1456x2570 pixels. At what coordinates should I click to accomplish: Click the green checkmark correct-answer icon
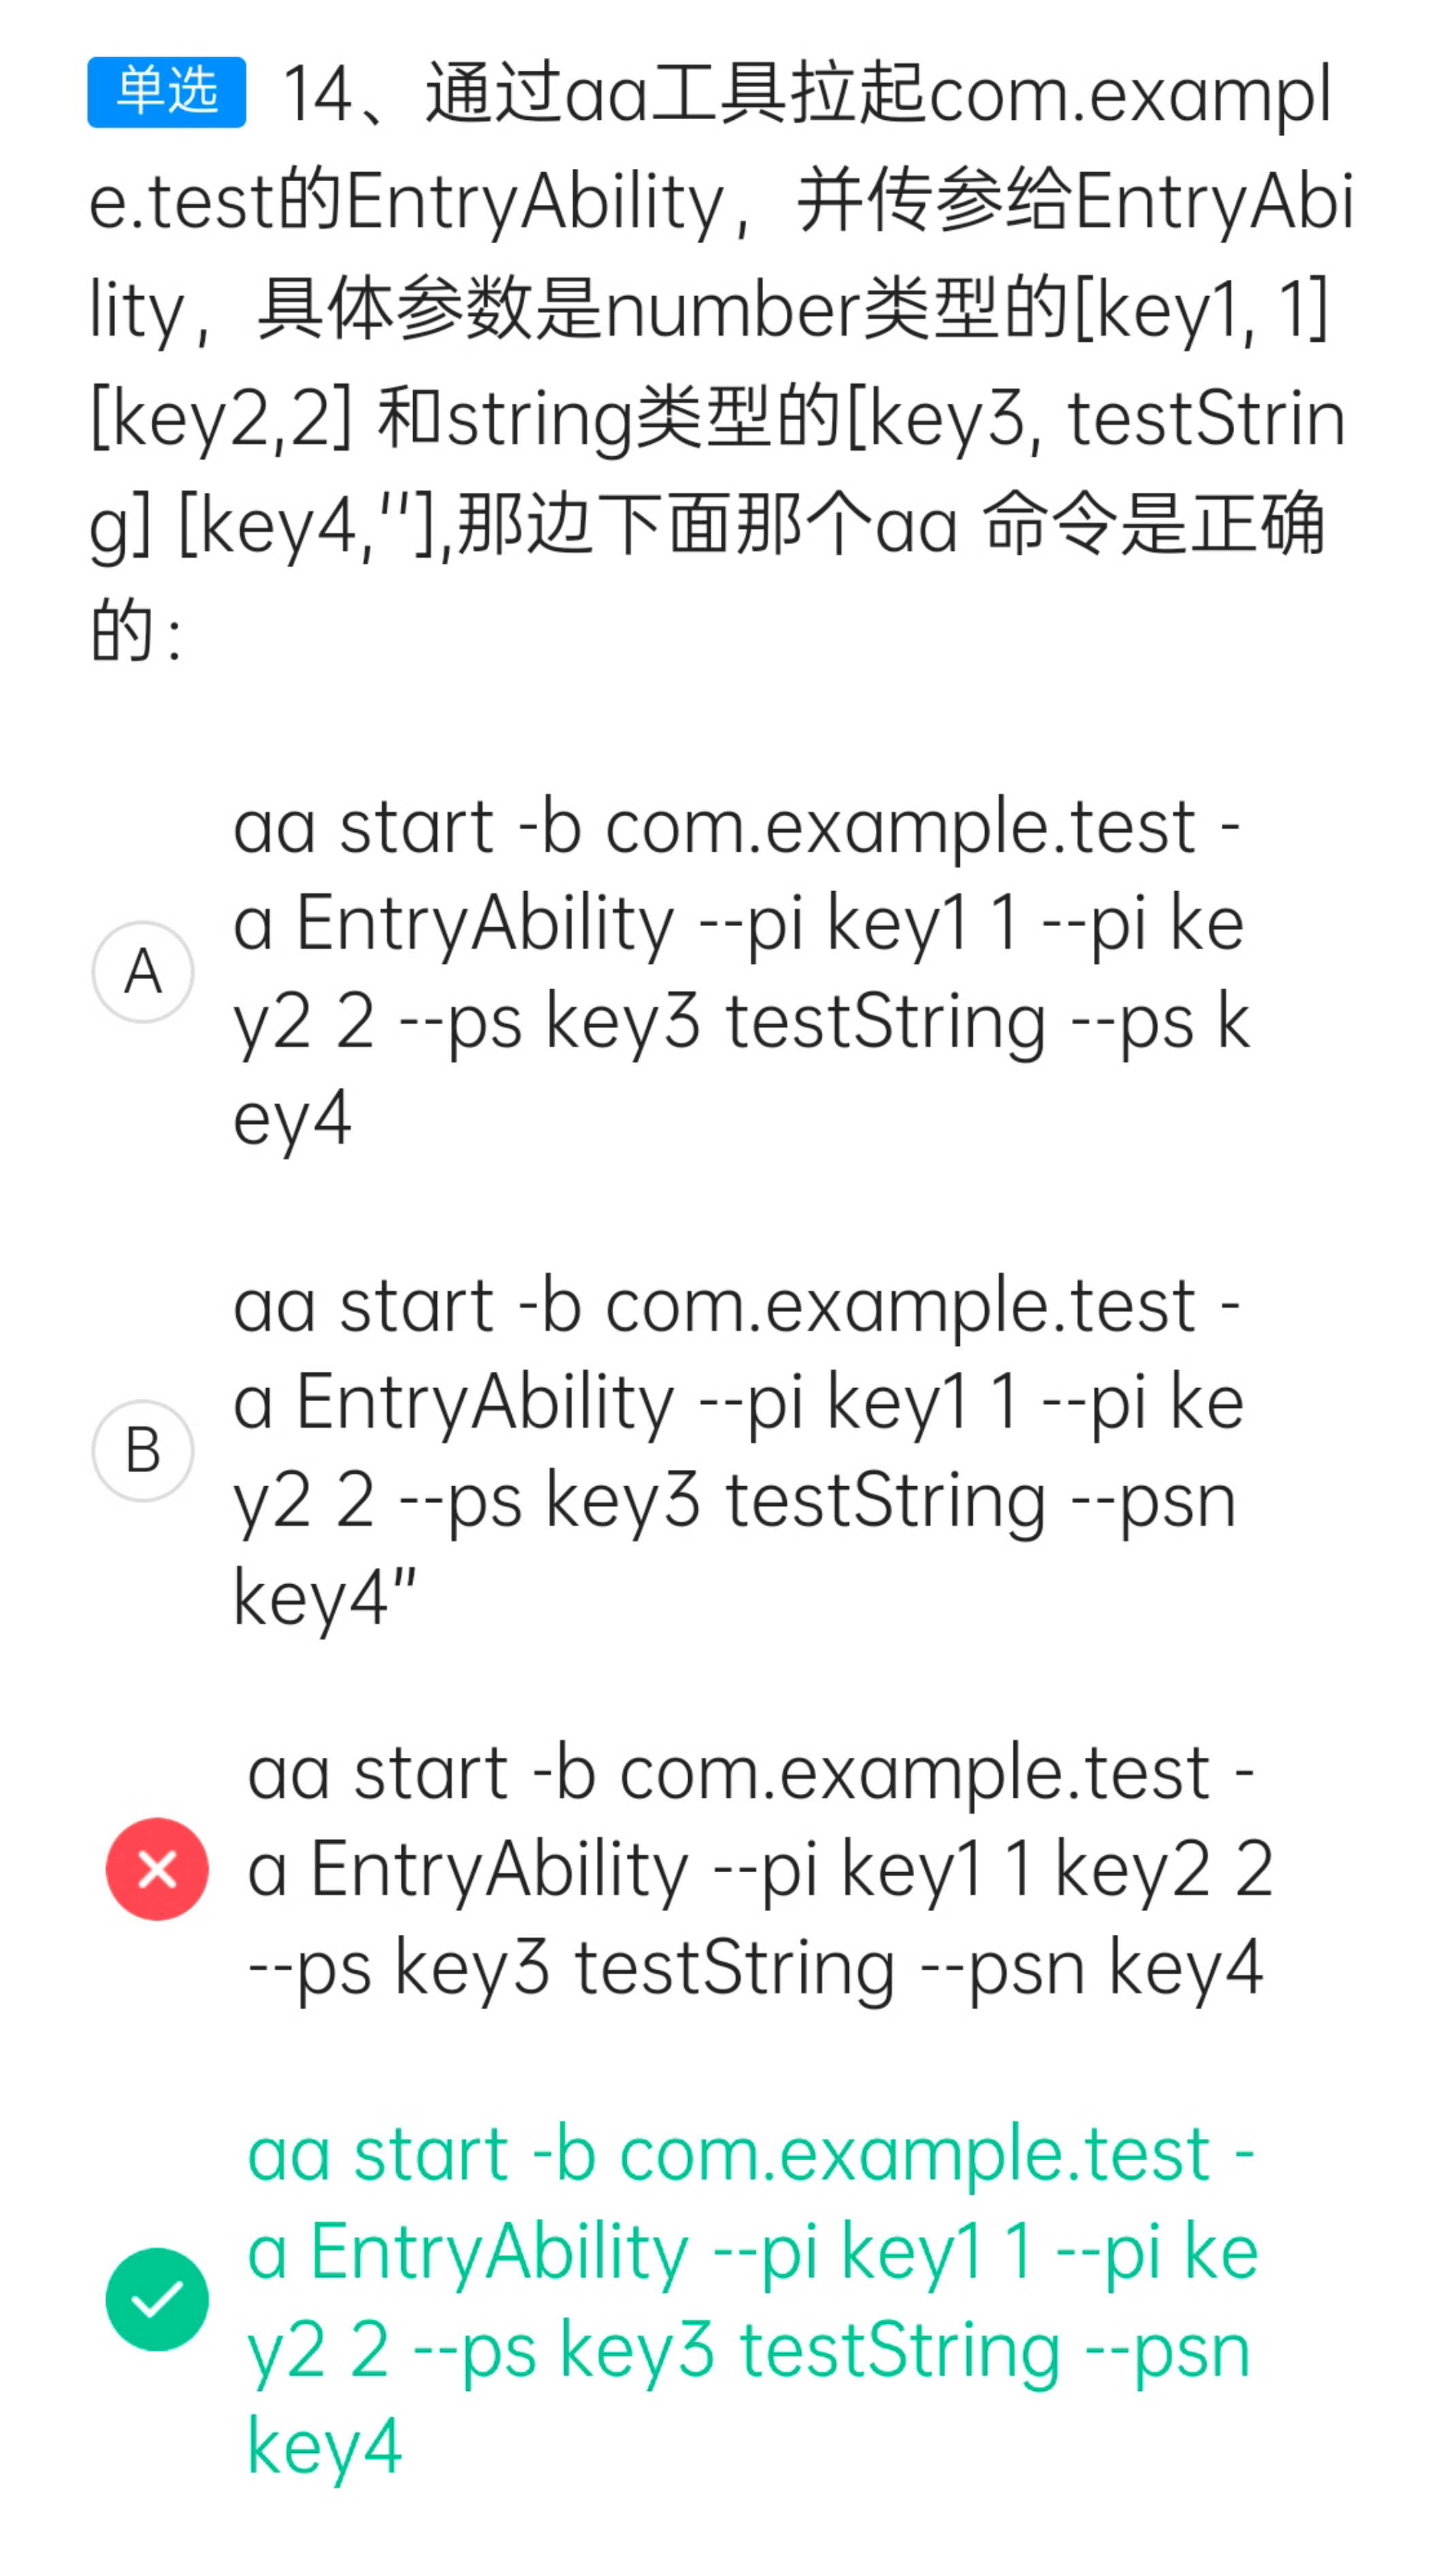coord(157,2299)
